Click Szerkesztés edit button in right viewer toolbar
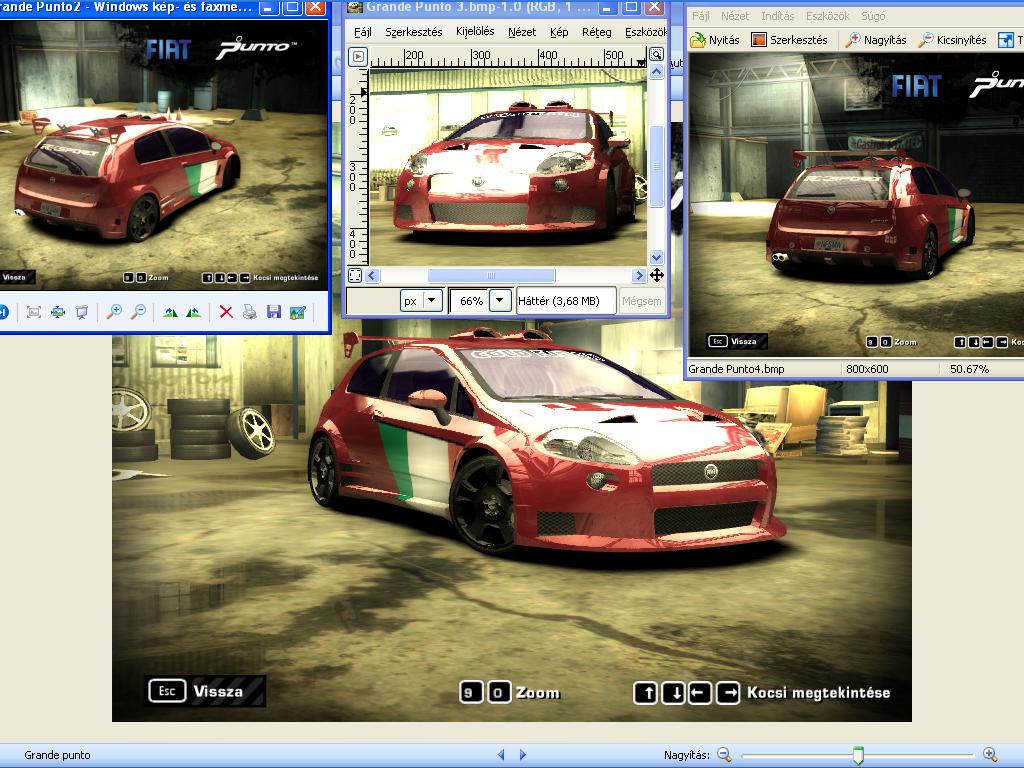The image size is (1024, 768). click(x=790, y=40)
